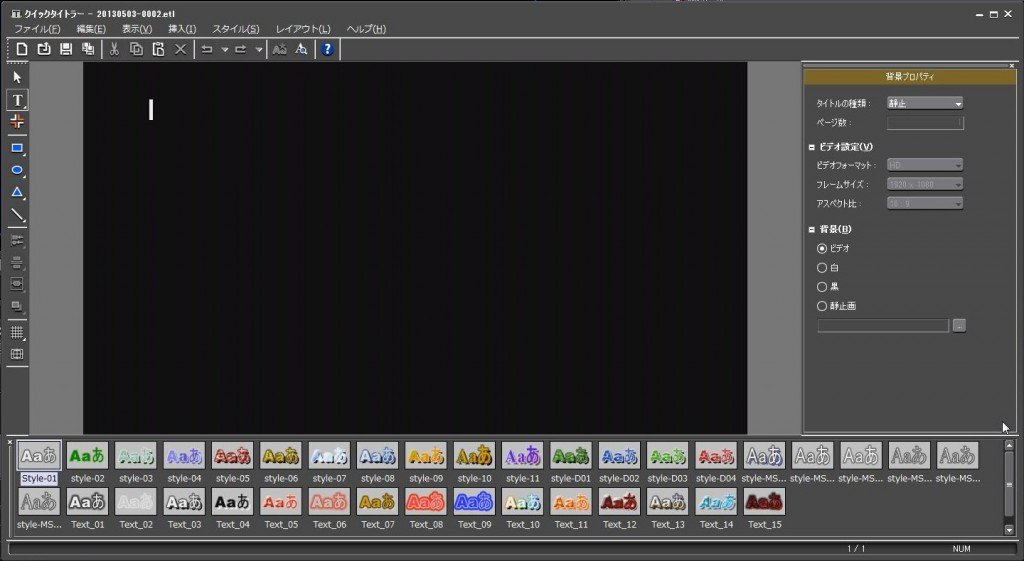Viewport: 1024px width, 561px height.
Task: Open the アスペクト比 dropdown
Action: (925, 203)
